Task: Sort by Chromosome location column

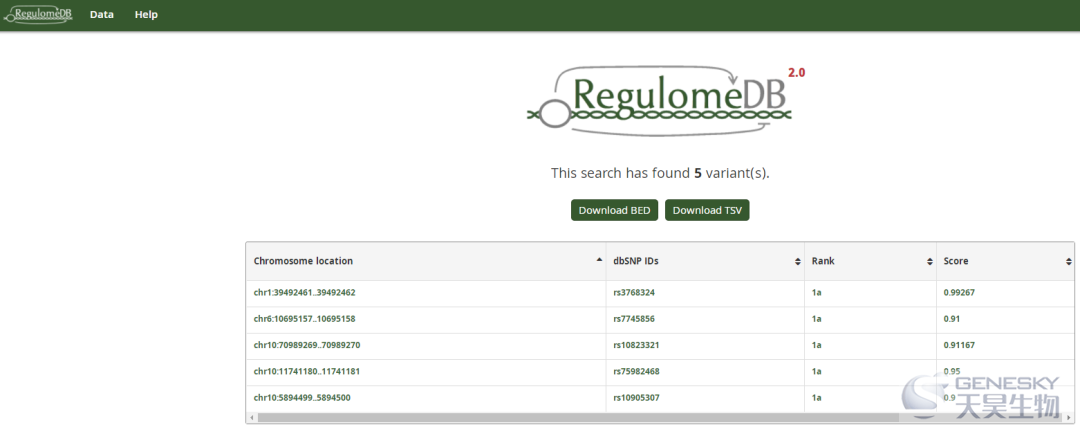Action: 426,261
